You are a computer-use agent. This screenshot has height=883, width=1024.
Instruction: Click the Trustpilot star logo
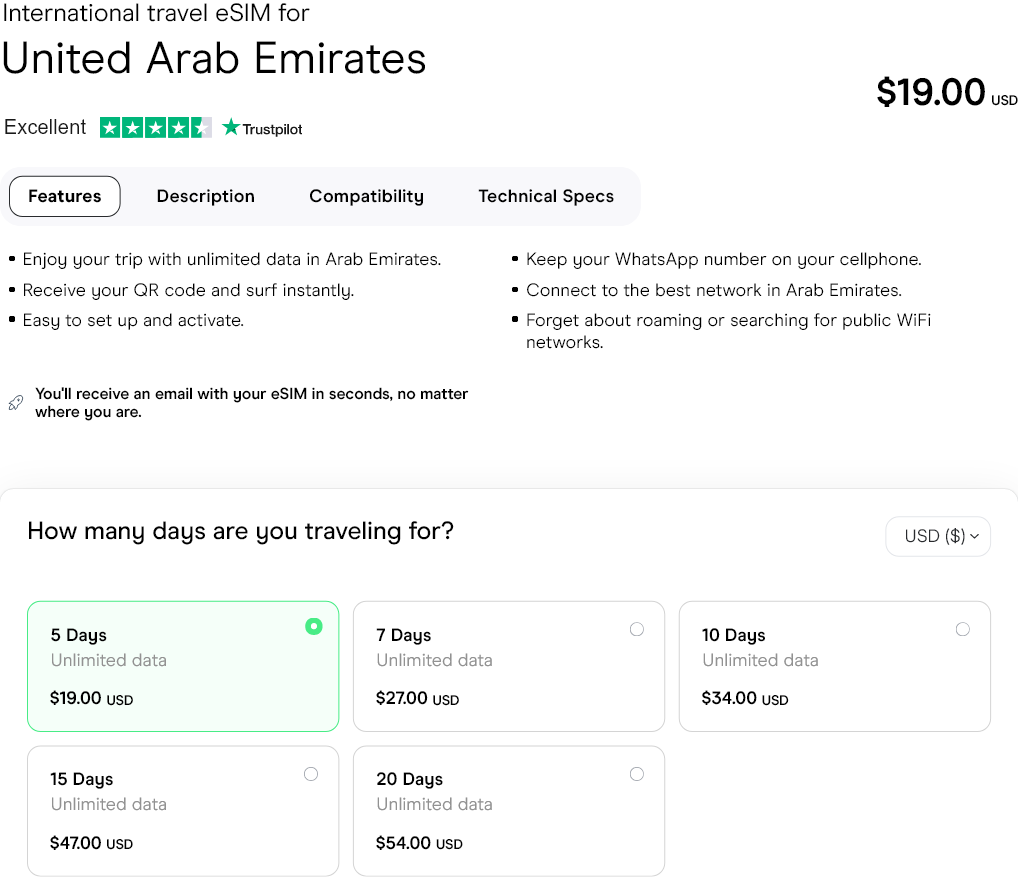232,127
